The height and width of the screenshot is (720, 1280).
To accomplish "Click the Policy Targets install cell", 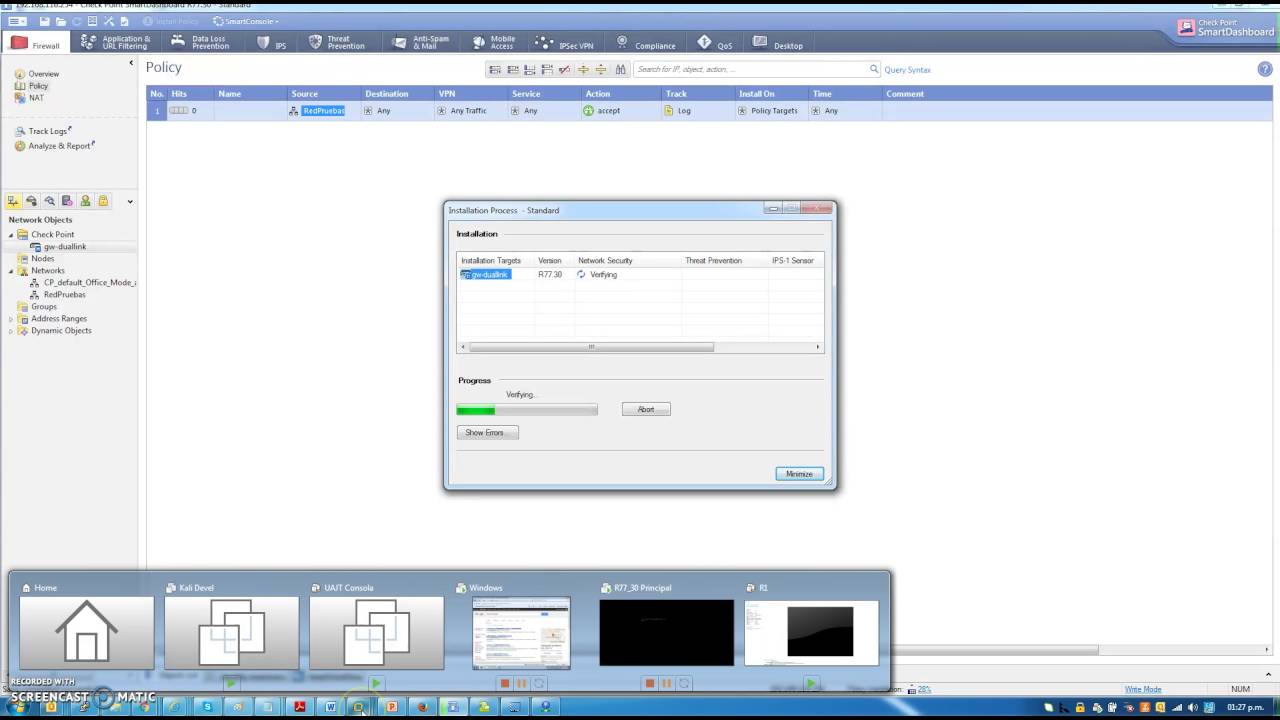I will pos(772,110).
